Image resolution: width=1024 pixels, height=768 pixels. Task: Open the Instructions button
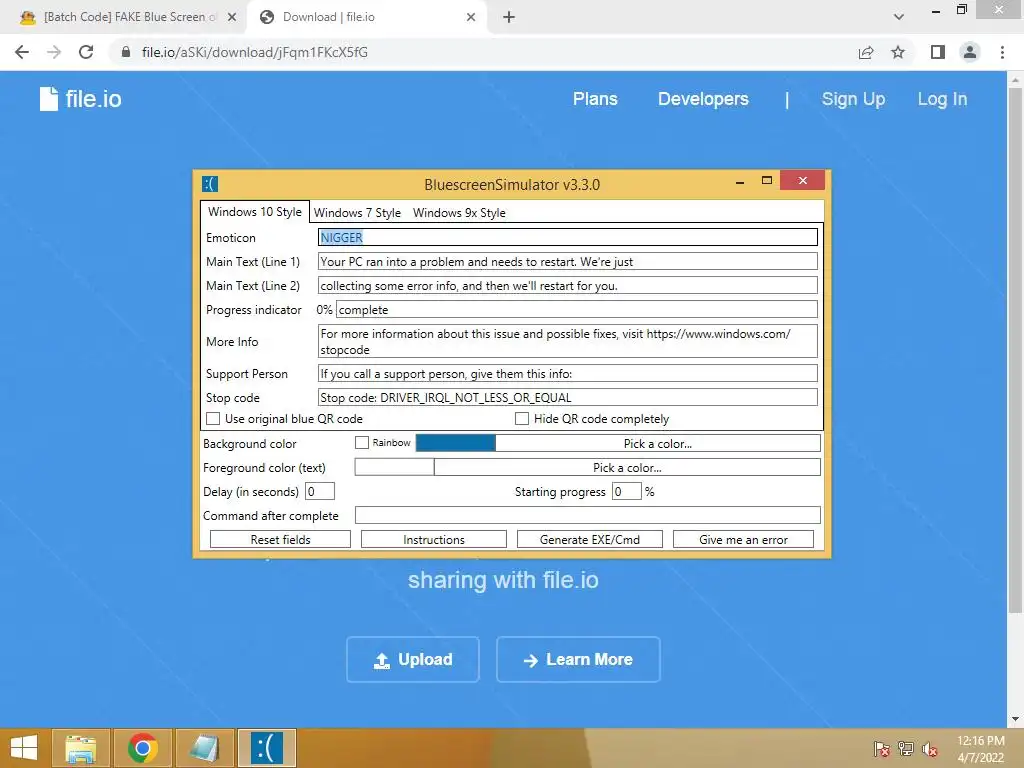tap(434, 539)
